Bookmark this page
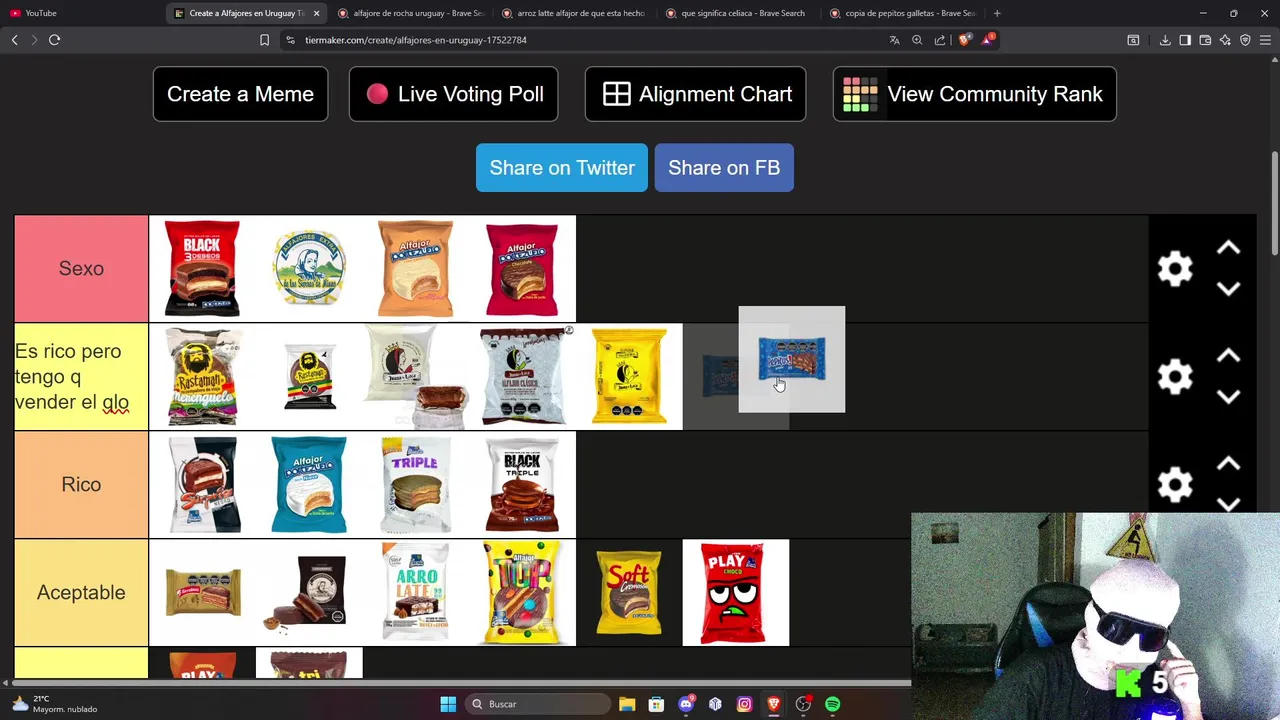This screenshot has height=720, width=1280. tap(264, 40)
